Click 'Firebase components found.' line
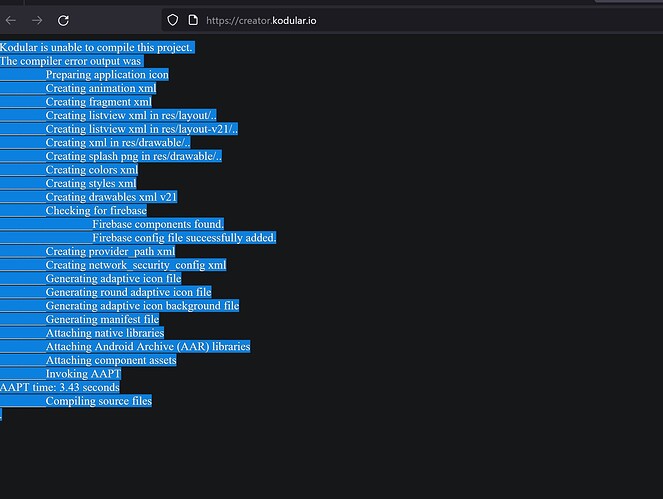663x499 pixels. [x=158, y=224]
